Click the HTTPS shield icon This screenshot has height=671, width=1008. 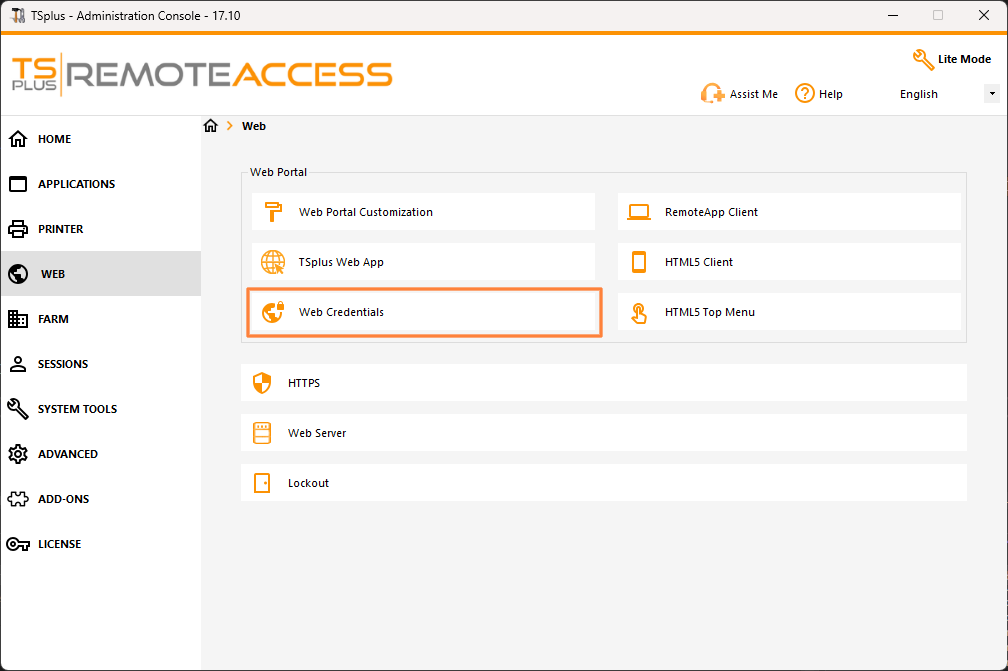pos(261,382)
